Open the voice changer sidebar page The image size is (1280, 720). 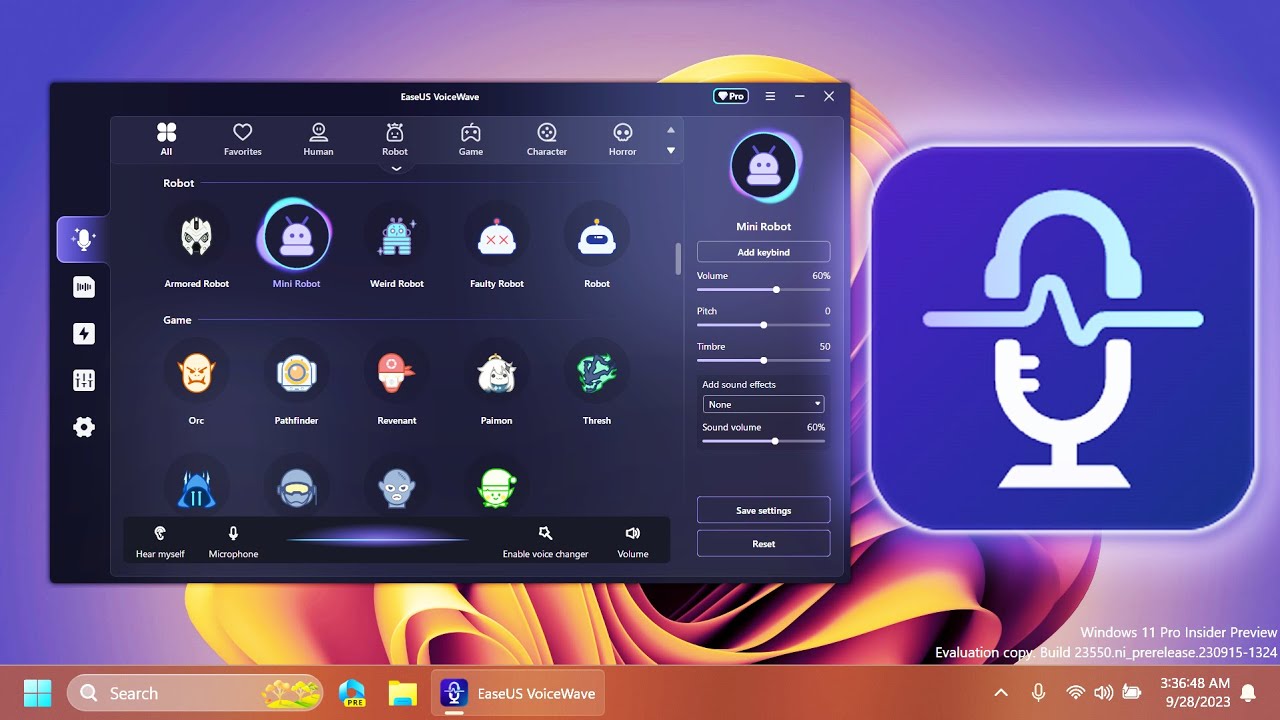pos(83,239)
